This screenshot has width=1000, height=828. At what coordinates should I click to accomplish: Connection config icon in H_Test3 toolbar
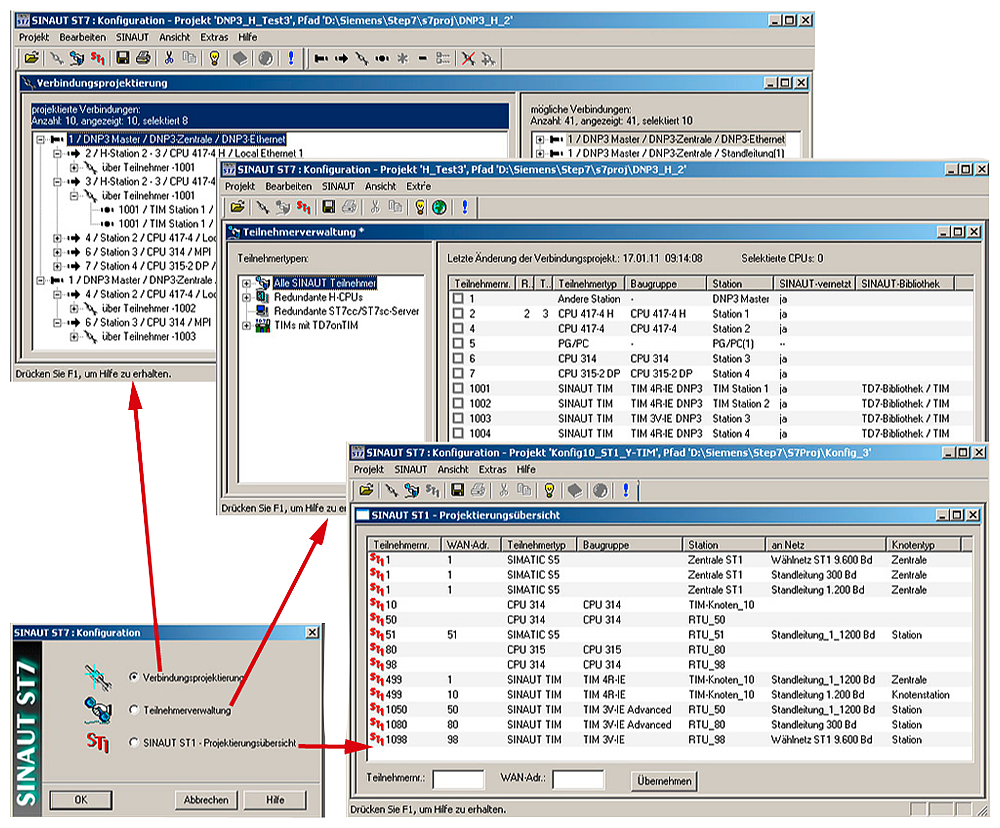tap(263, 207)
